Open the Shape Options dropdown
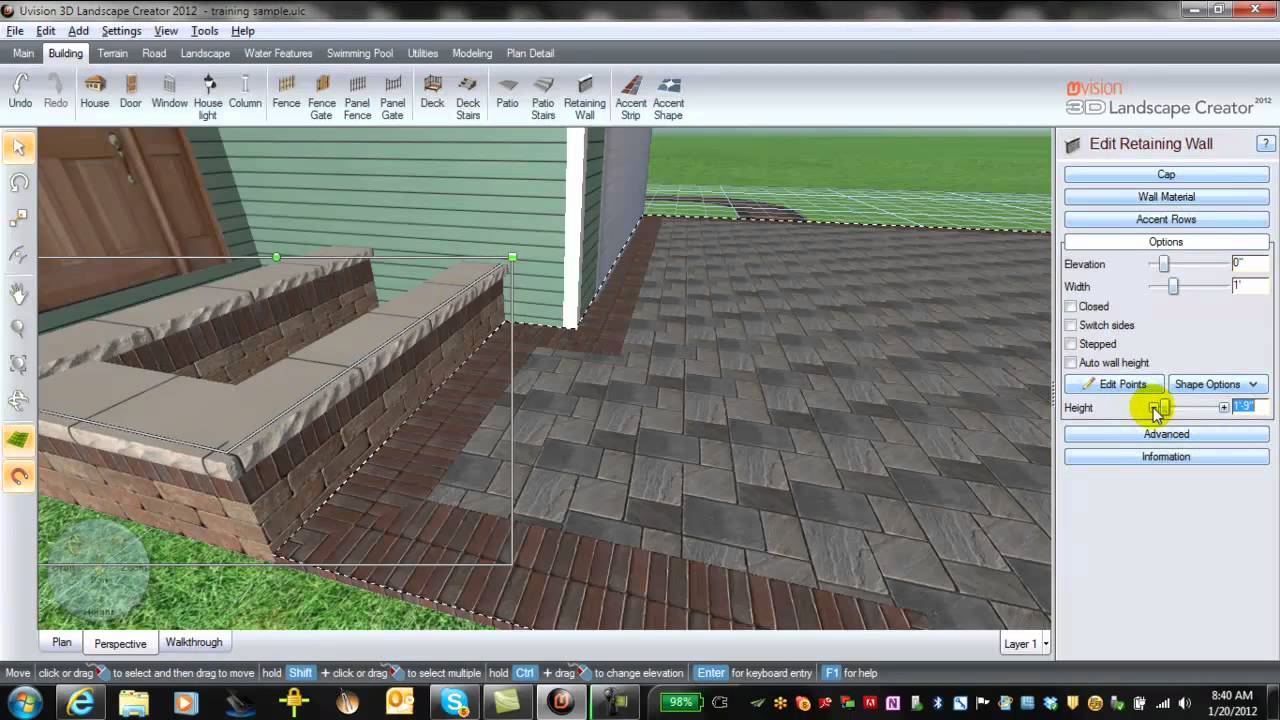 tap(1218, 384)
